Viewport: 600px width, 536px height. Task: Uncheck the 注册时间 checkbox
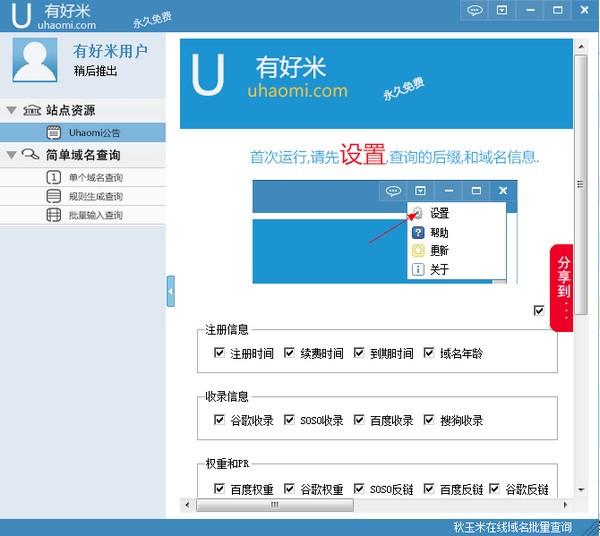219,353
